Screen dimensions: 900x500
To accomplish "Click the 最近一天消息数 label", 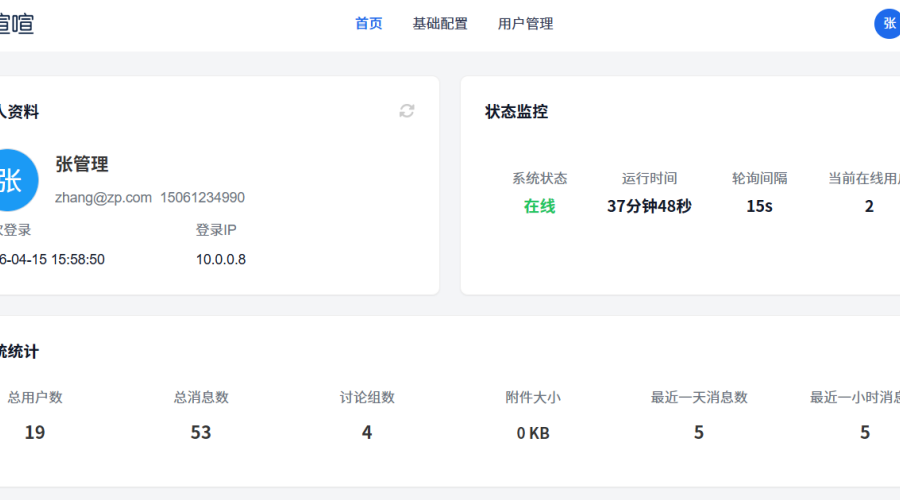I will point(699,397).
